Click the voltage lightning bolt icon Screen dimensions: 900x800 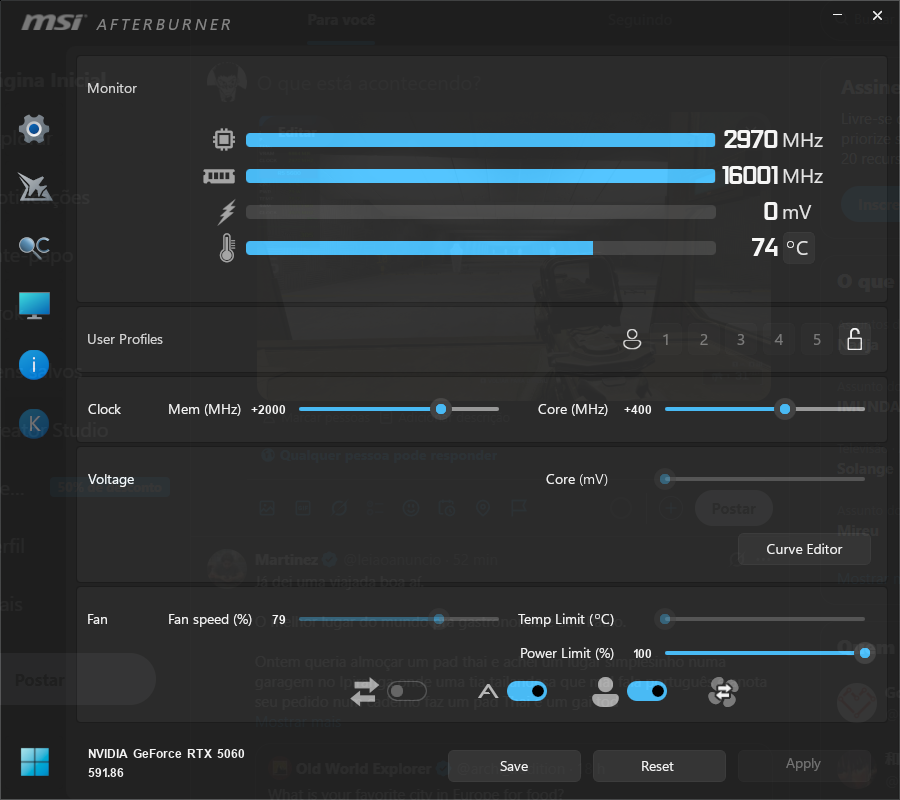pos(227,212)
